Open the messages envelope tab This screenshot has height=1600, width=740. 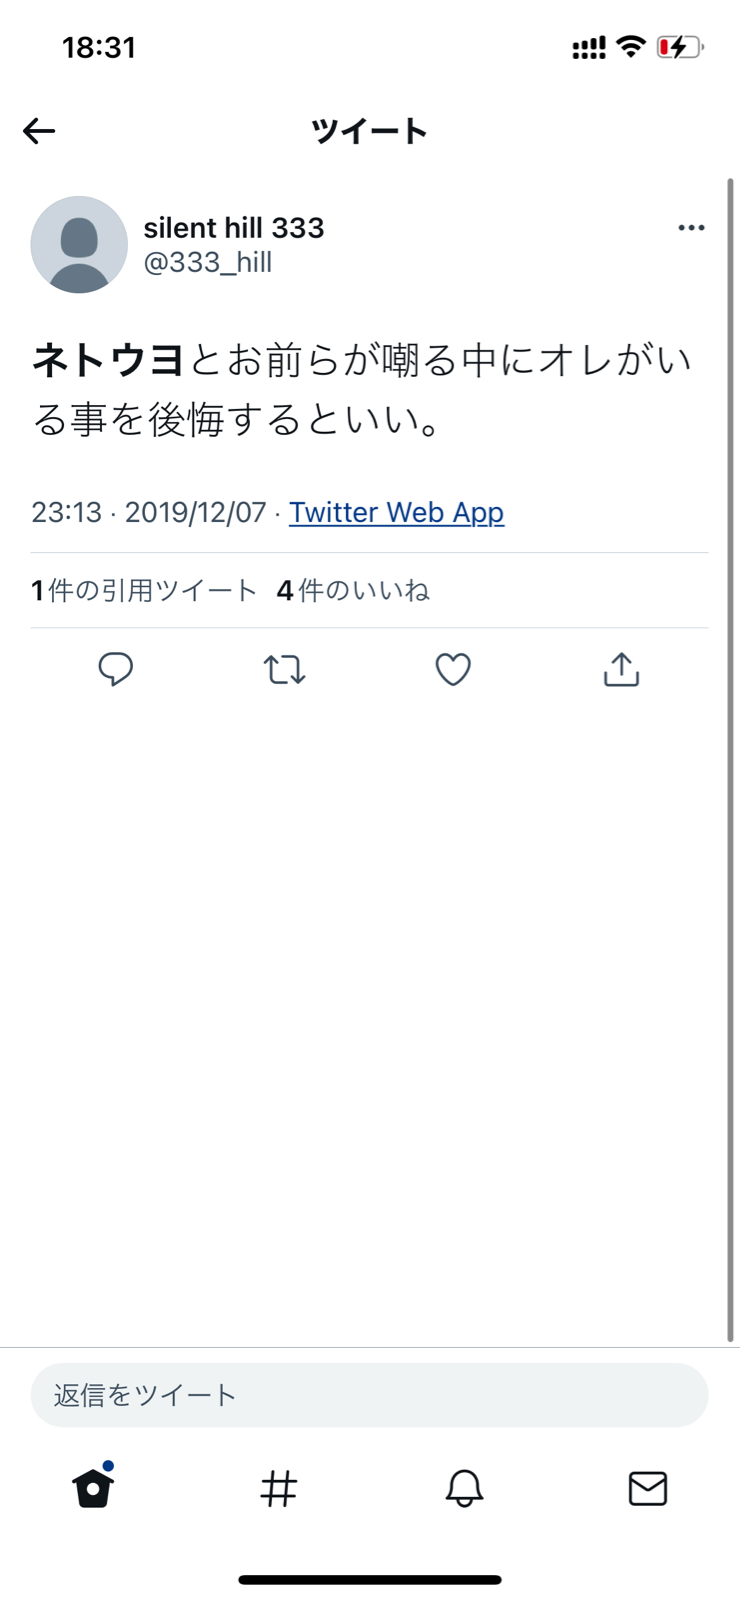[648, 1488]
